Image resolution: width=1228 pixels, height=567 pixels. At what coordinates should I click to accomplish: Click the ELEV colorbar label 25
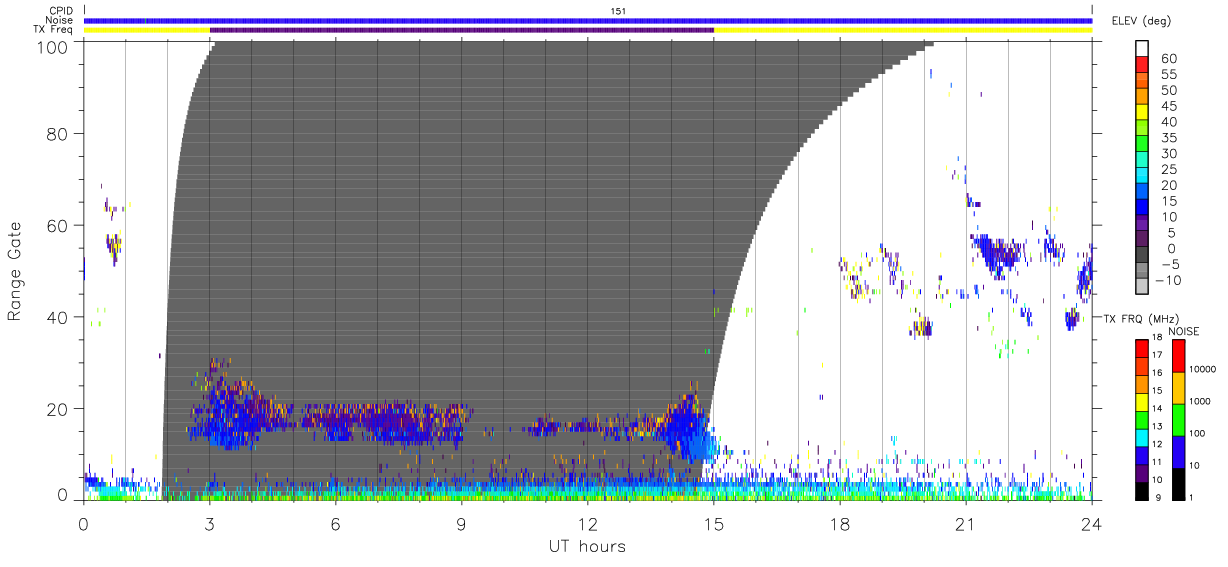[x=1168, y=170]
